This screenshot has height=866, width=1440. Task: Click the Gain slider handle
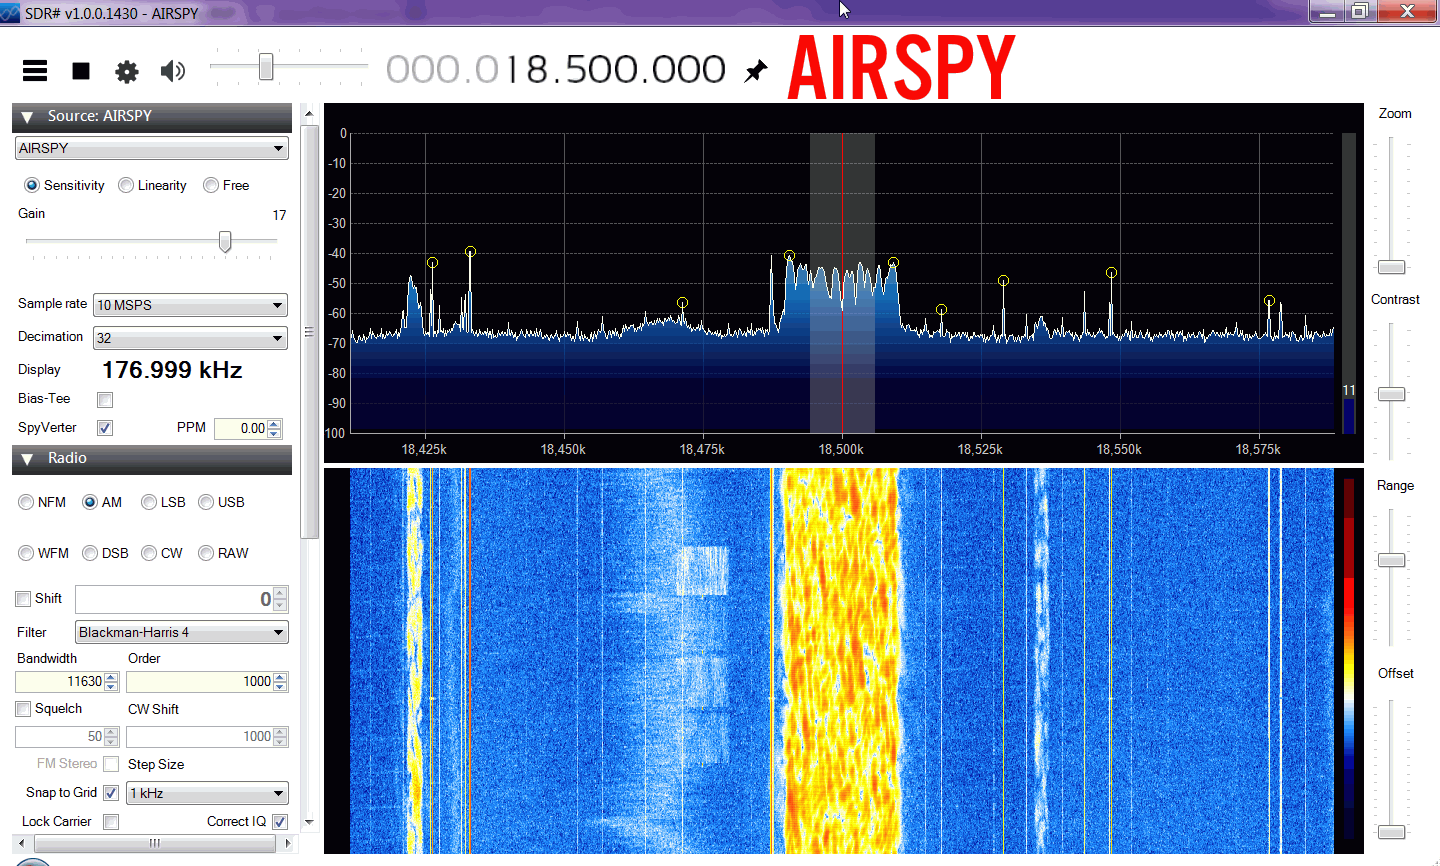225,242
